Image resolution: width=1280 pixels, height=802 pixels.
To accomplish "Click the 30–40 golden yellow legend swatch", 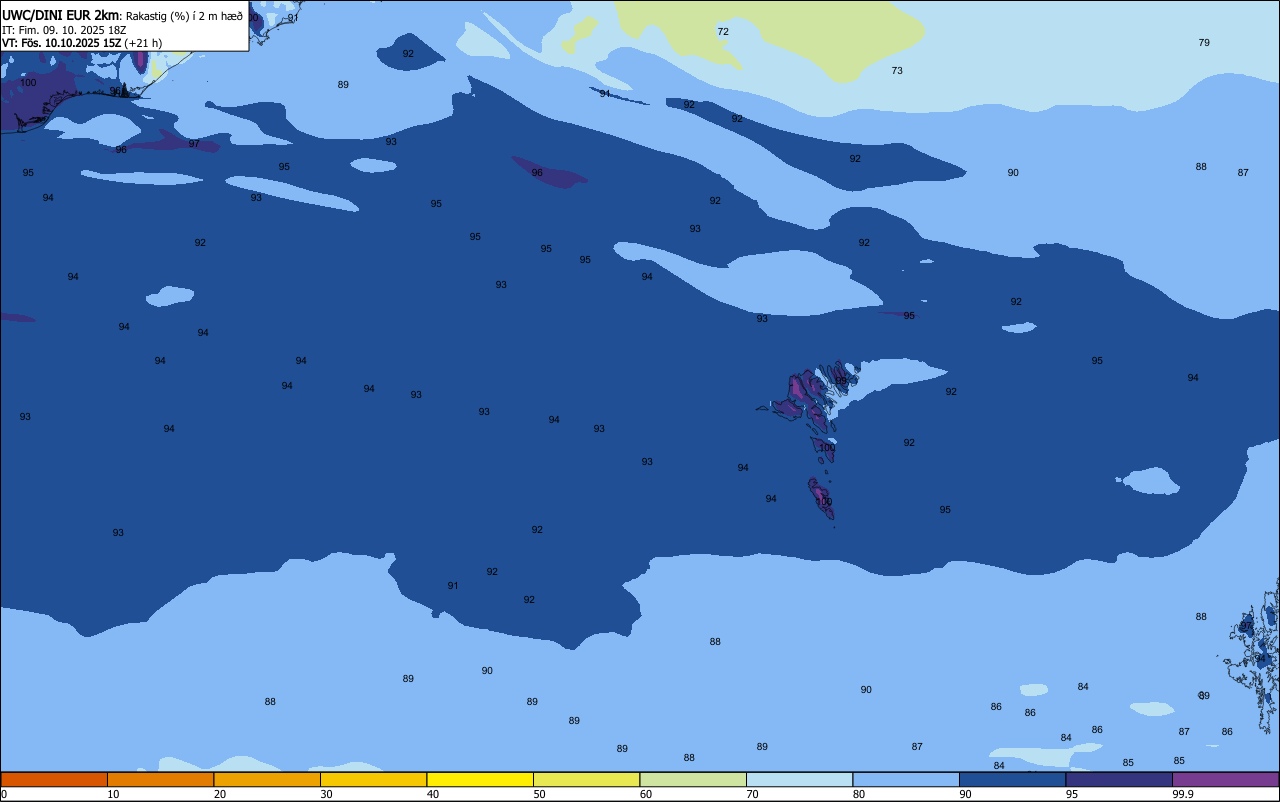I will (373, 779).
